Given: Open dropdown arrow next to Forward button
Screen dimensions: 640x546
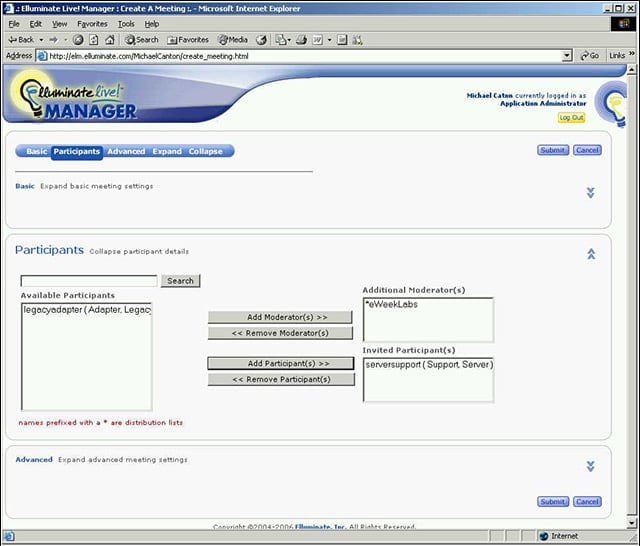Looking at the screenshot, I should pos(65,40).
